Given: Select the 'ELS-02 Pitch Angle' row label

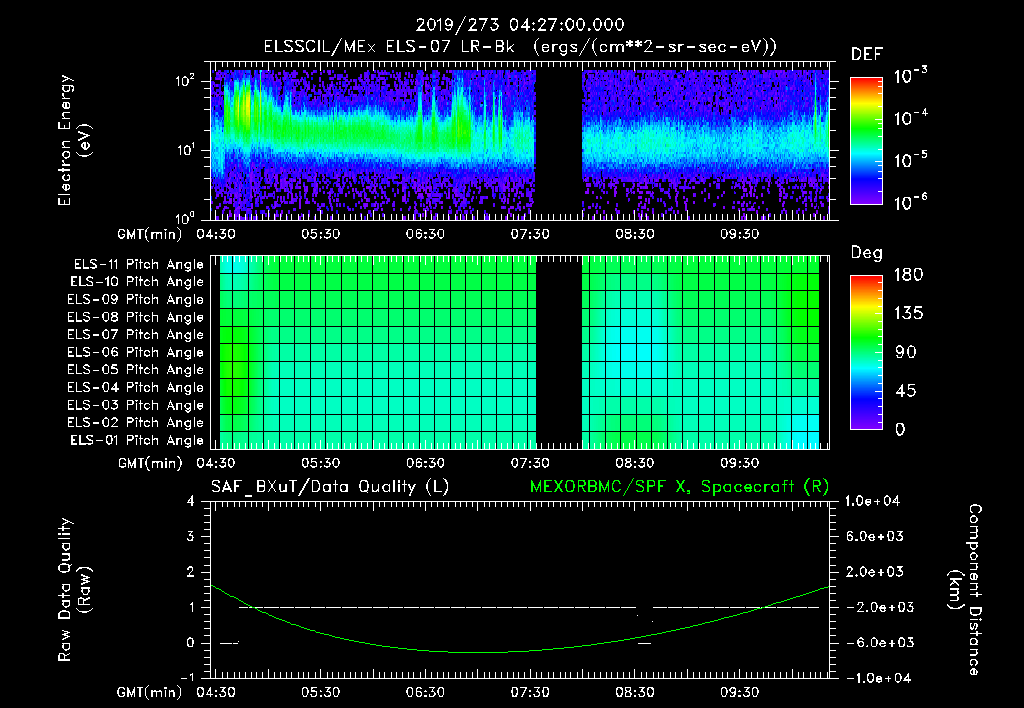Looking at the screenshot, I should click(x=135, y=423).
